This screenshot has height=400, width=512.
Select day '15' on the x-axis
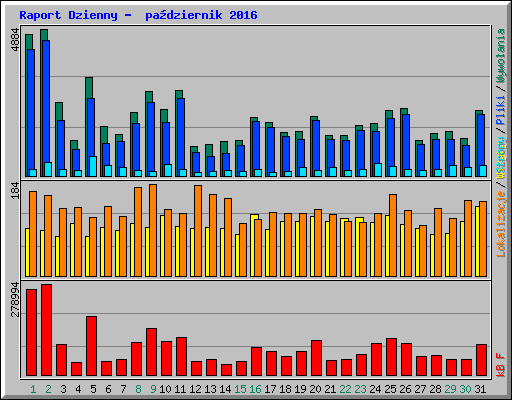point(240,389)
